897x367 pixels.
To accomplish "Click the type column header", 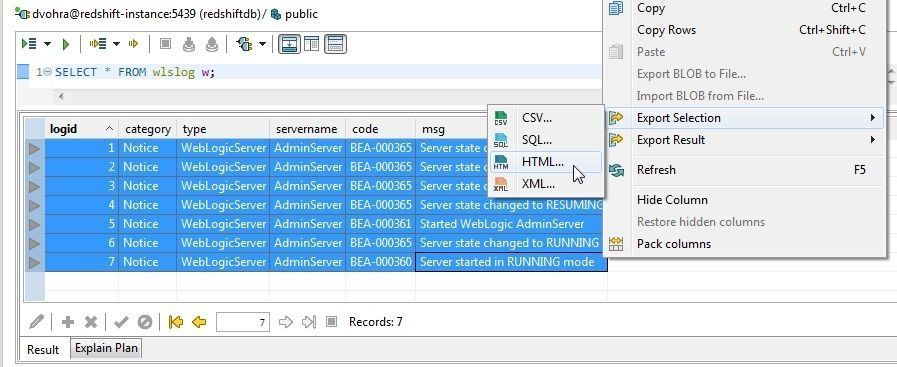I will coord(223,129).
